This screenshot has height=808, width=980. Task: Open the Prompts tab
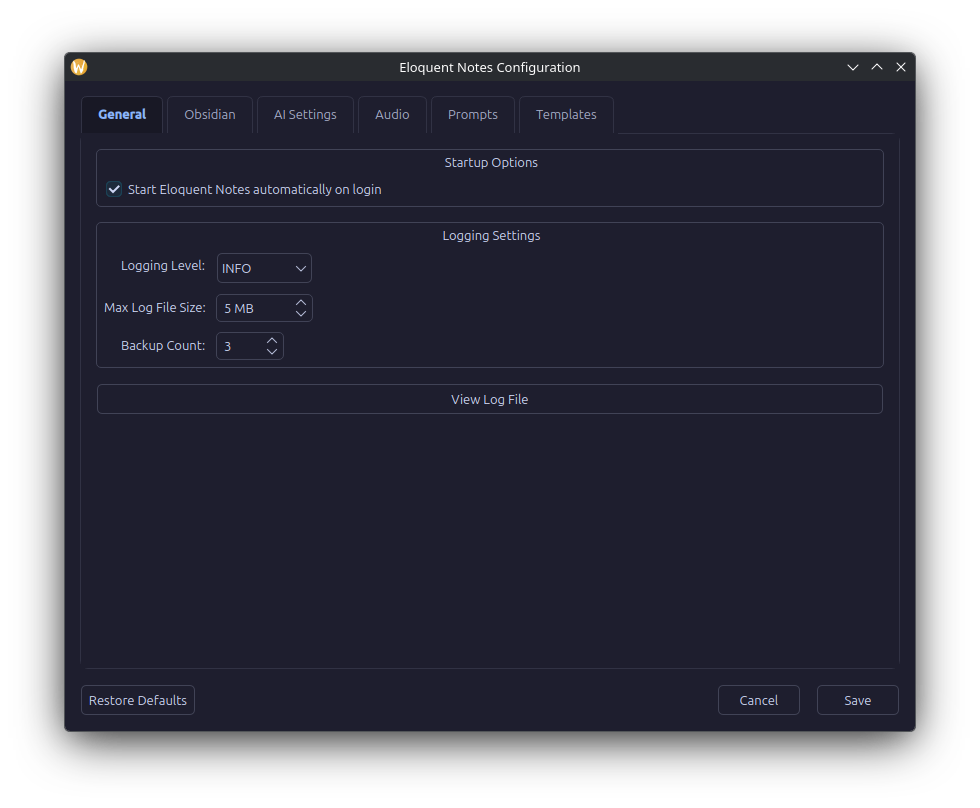click(472, 114)
